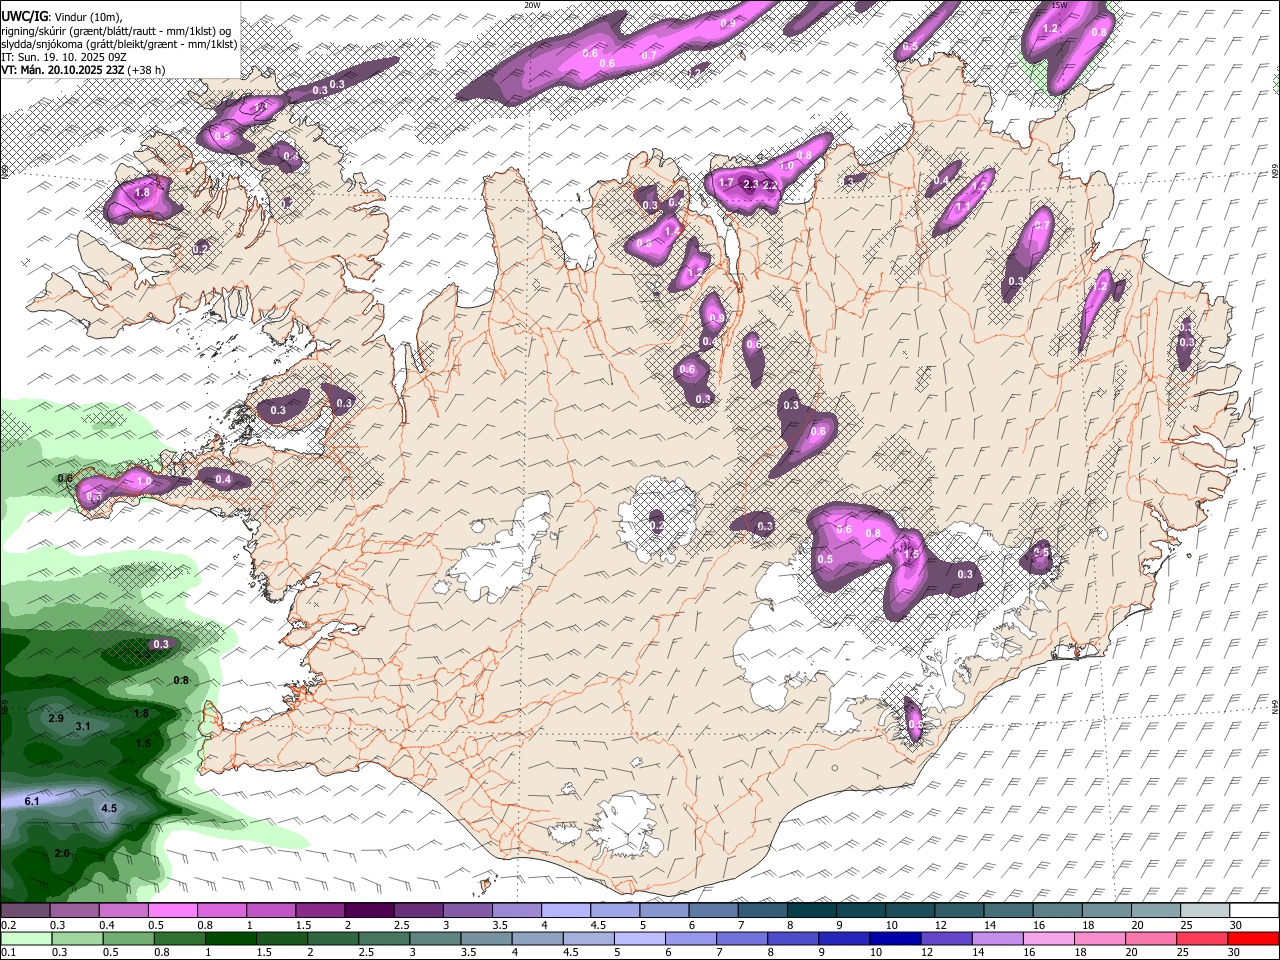The height and width of the screenshot is (960, 1280).
Task: Select the 'IT: Sun. 19. 10. 2025 09Z' line
Action: [x=63, y=57]
